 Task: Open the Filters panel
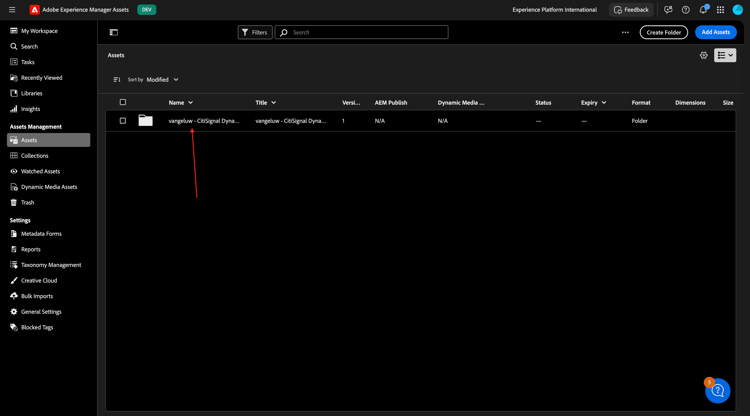255,33
